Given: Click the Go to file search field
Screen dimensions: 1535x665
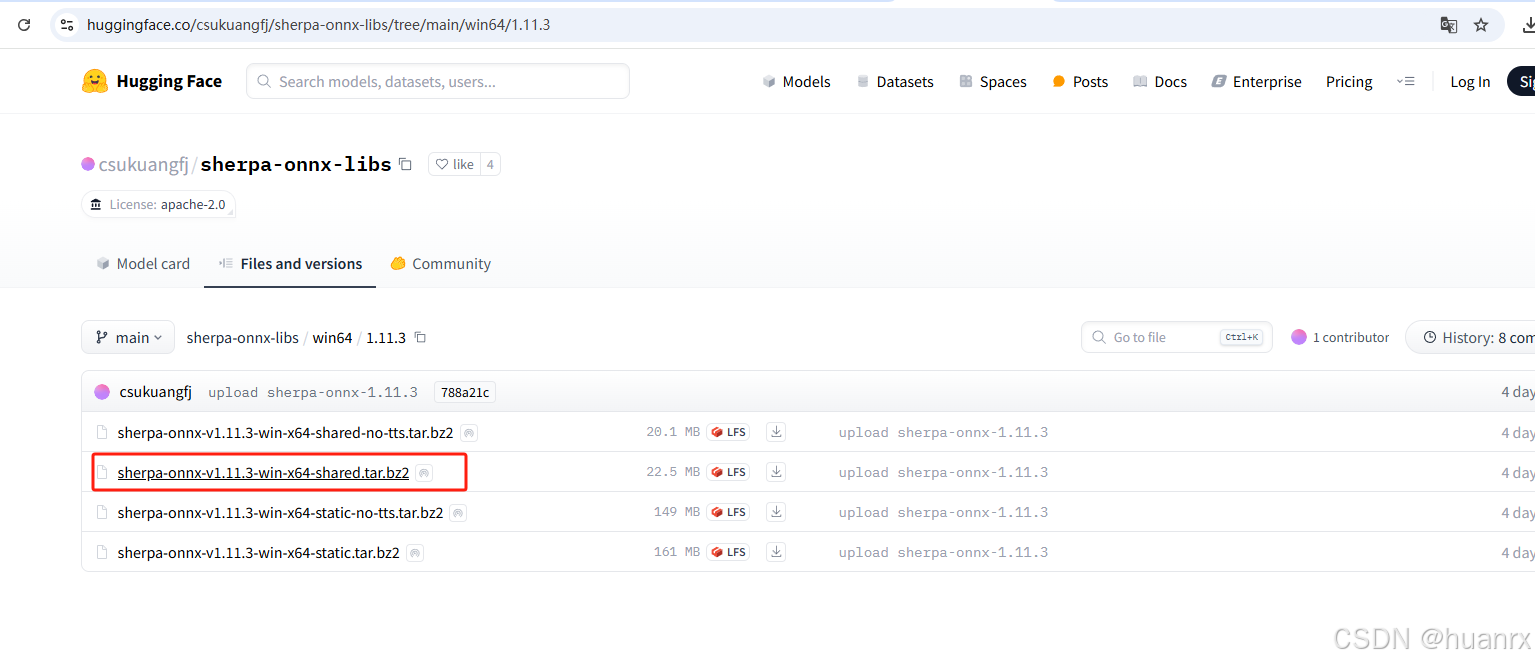Looking at the screenshot, I should pyautogui.click(x=1177, y=338).
